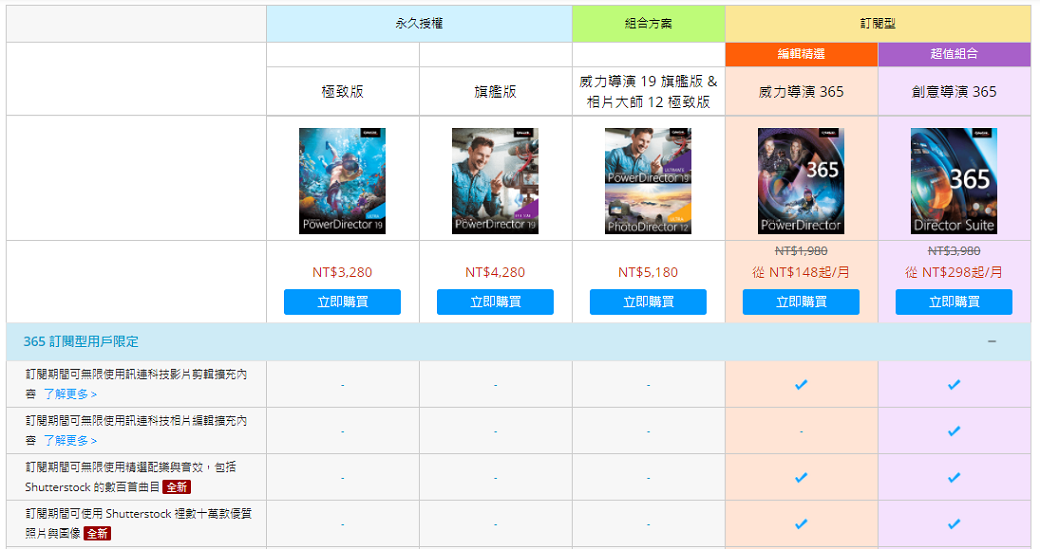
Task: Click 全新 badge on Shutterstock music row
Action: [x=176, y=487]
